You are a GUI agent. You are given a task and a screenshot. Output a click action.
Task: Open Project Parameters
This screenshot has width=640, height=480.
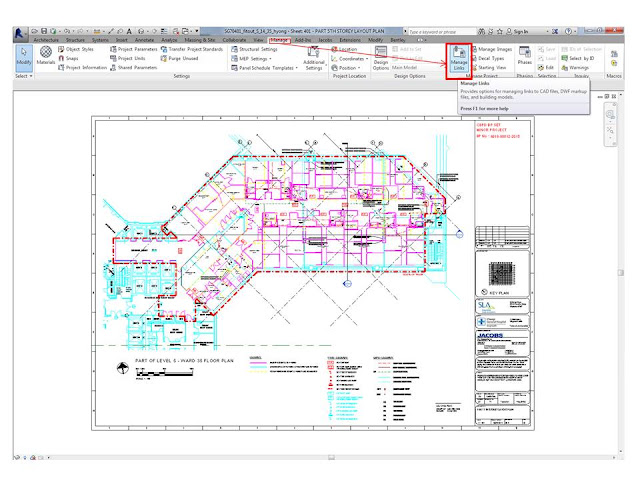tap(133, 49)
